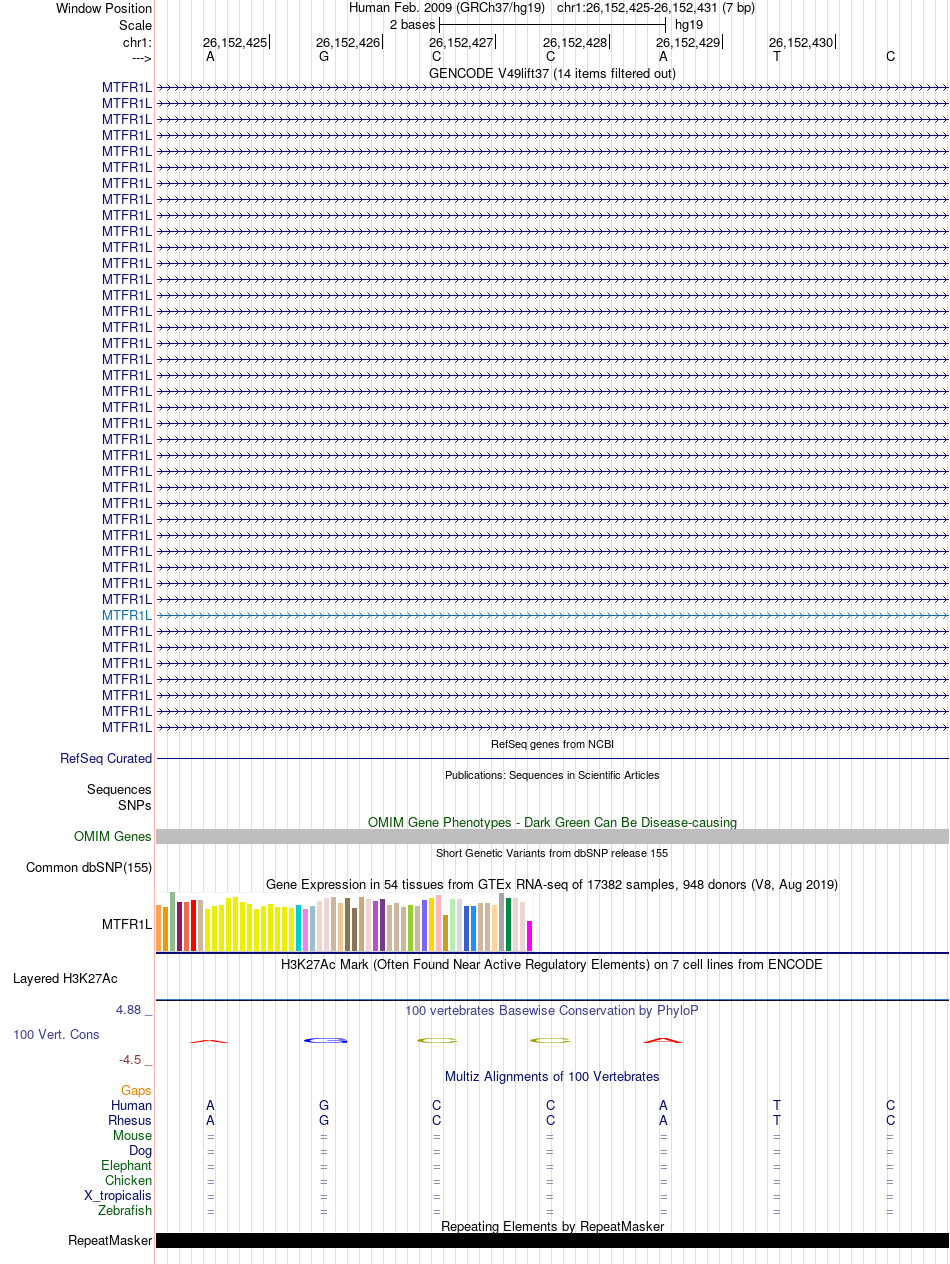Select the Mouse species label
Viewport: 950px width, 1264px height.
click(x=133, y=1136)
